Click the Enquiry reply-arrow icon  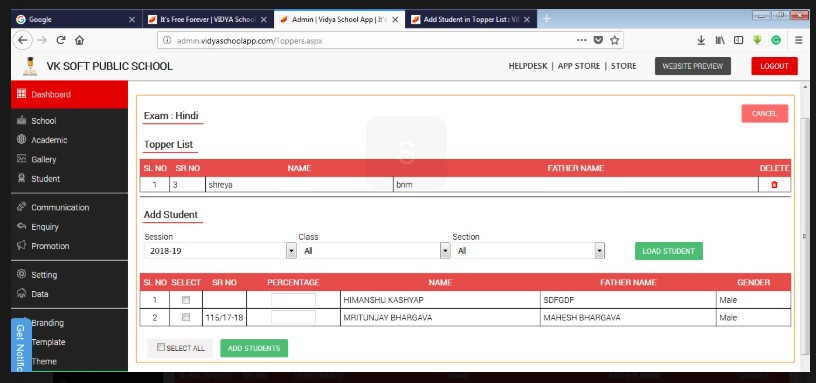(x=21, y=226)
